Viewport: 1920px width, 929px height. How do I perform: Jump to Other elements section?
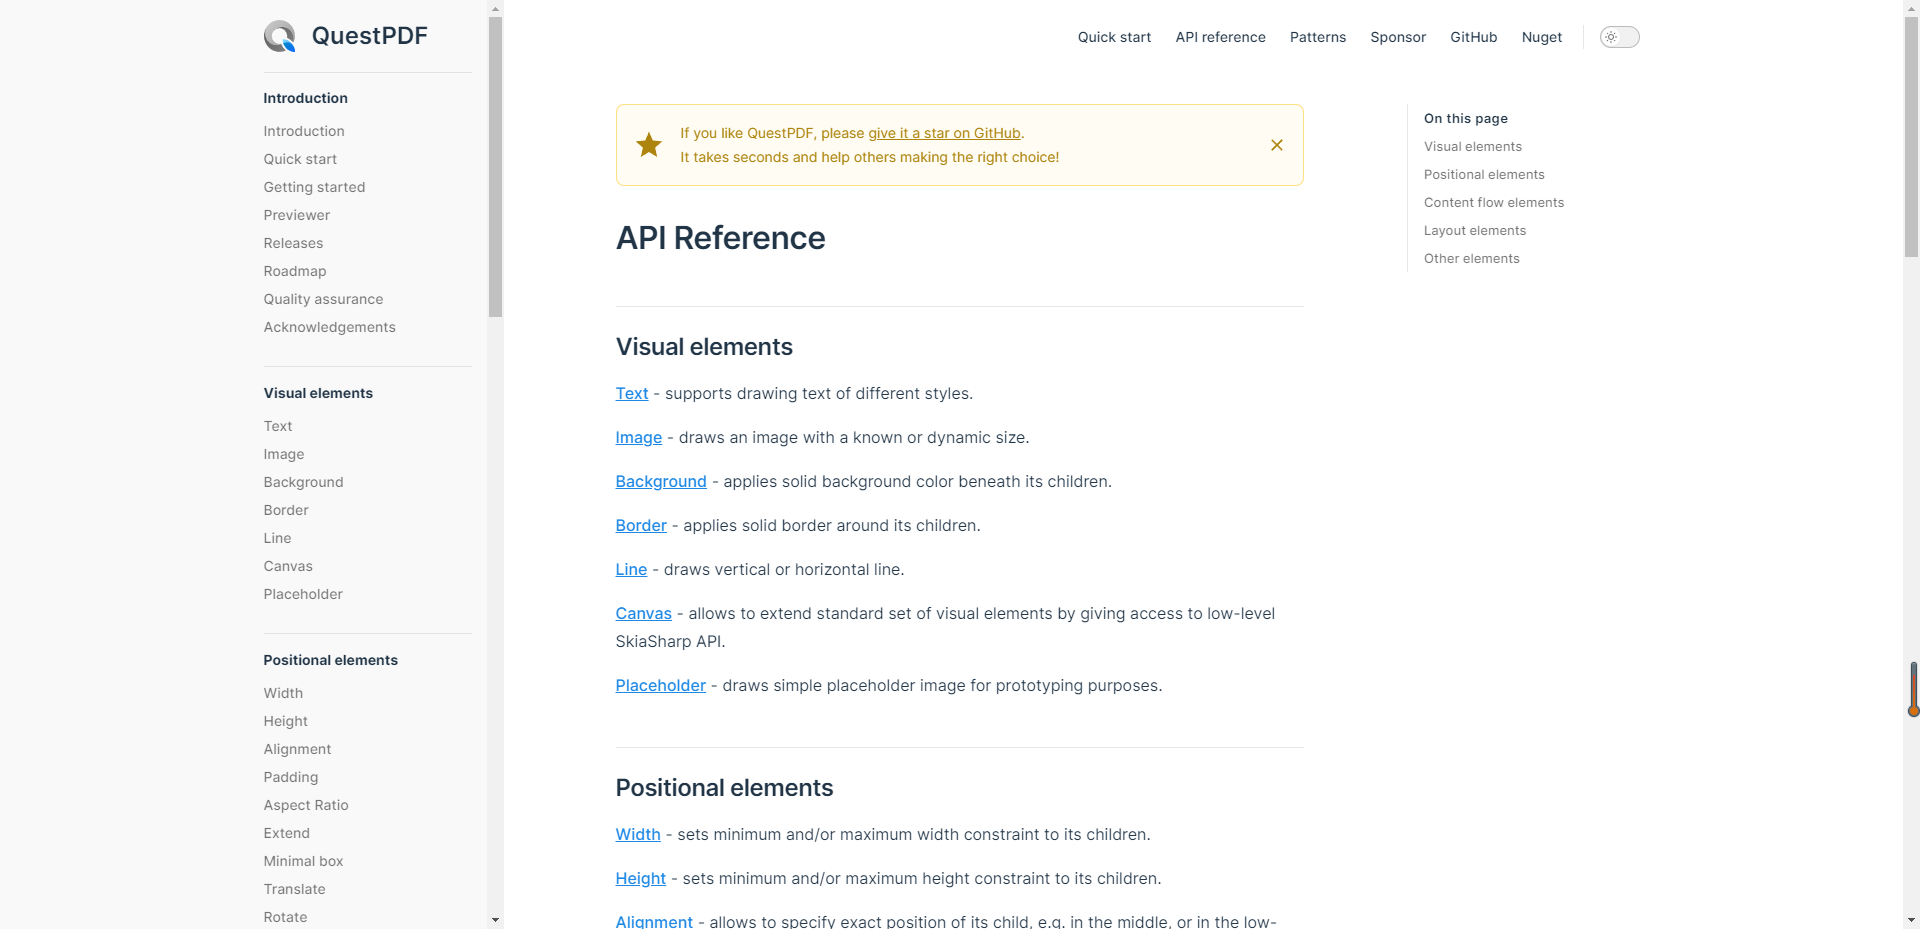1472,259
